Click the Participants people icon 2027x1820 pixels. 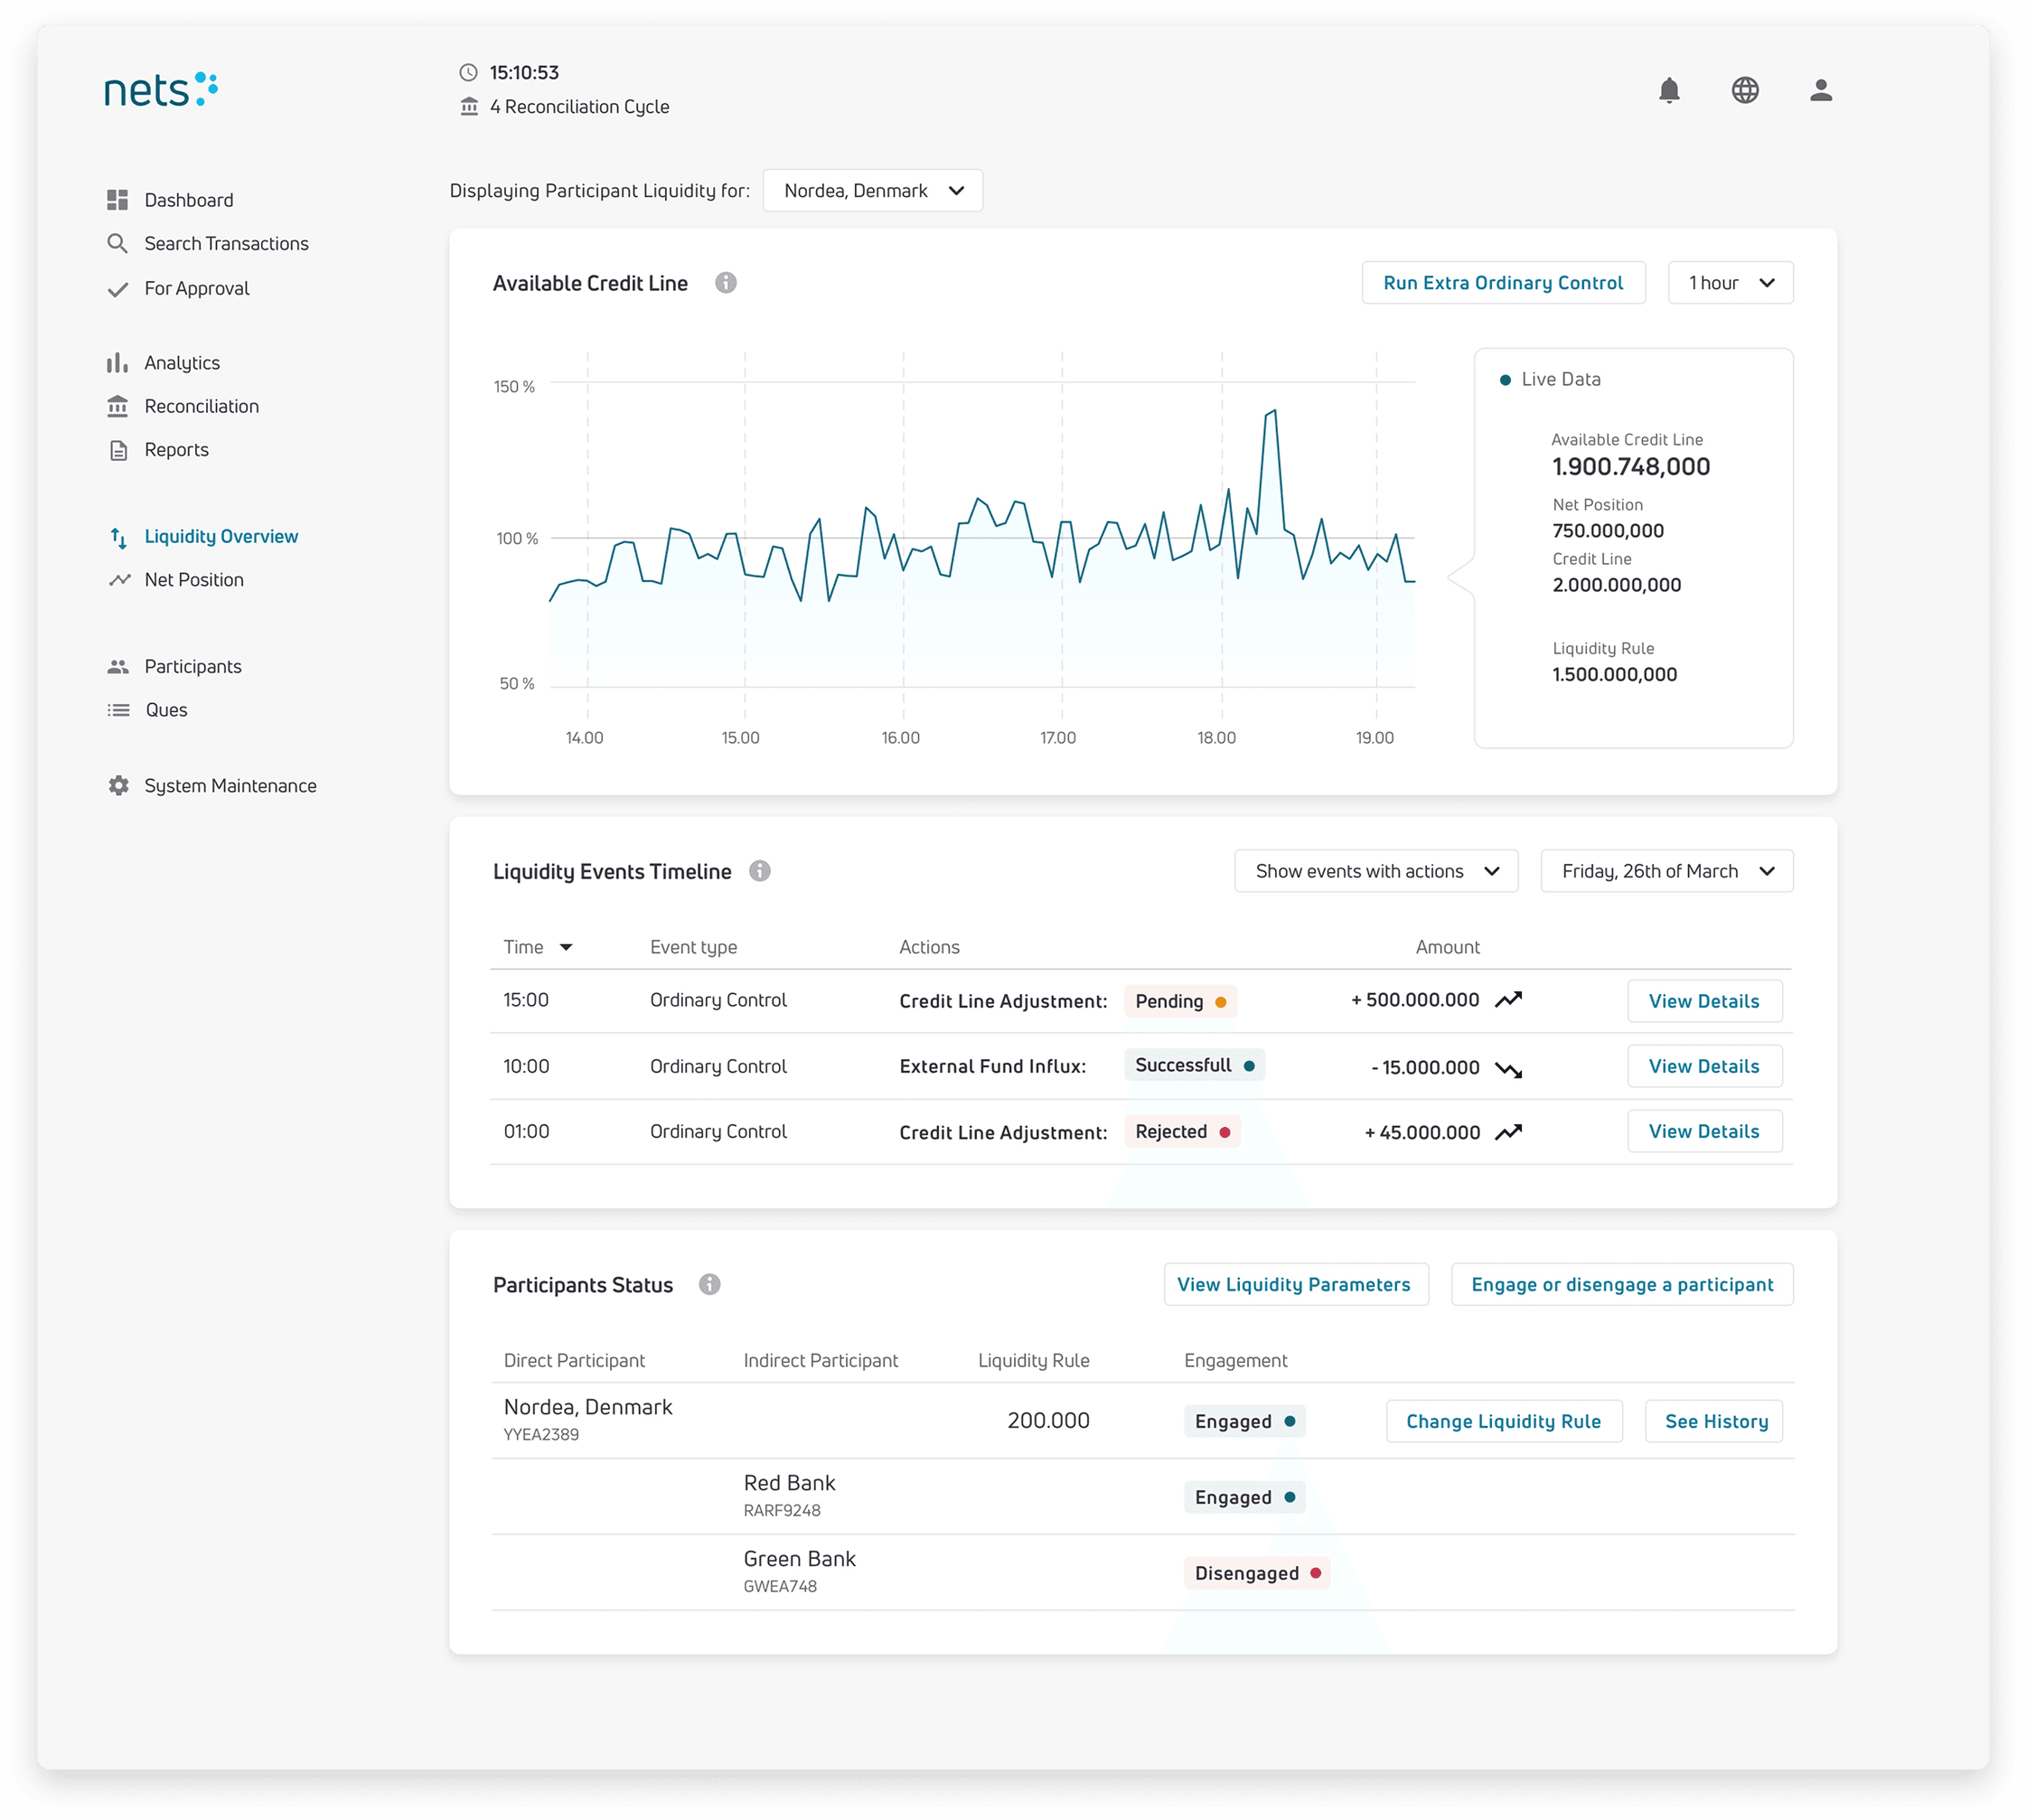[118, 666]
